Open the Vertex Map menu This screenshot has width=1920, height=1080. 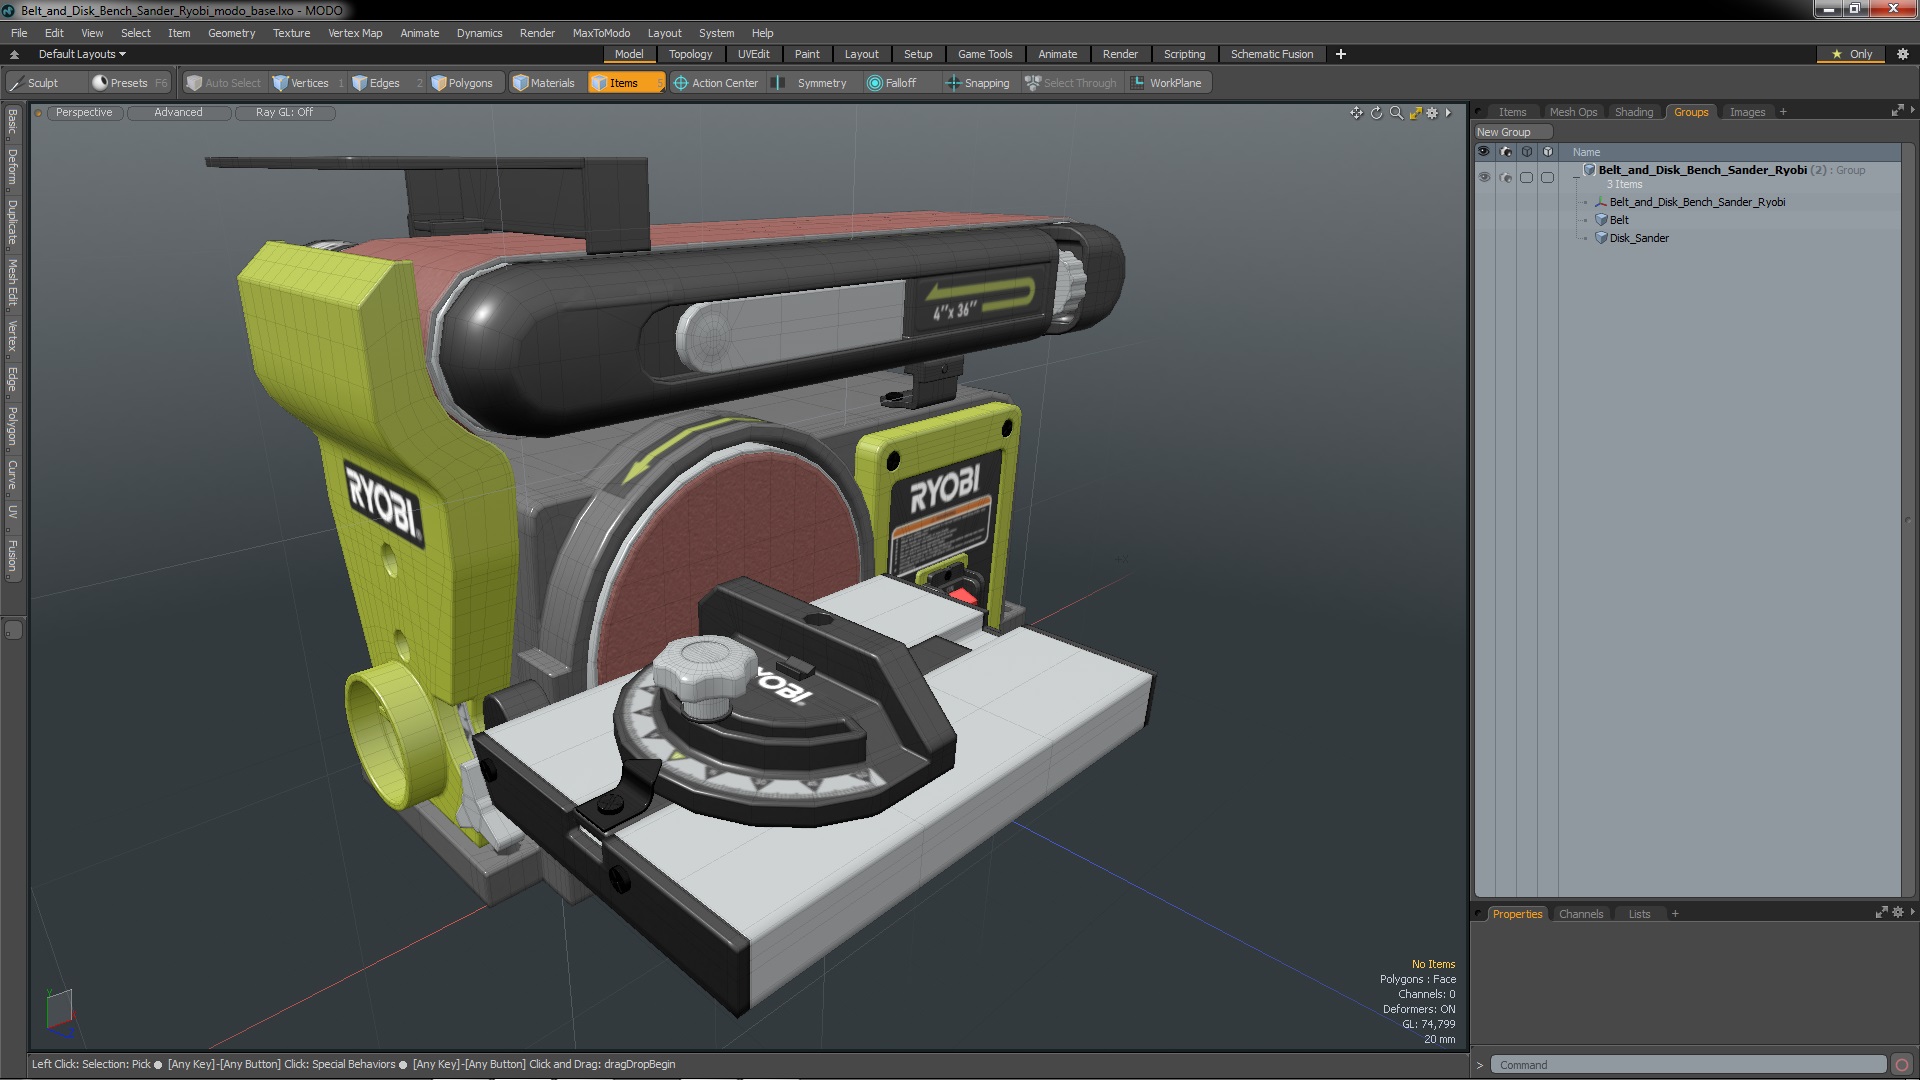click(x=355, y=33)
